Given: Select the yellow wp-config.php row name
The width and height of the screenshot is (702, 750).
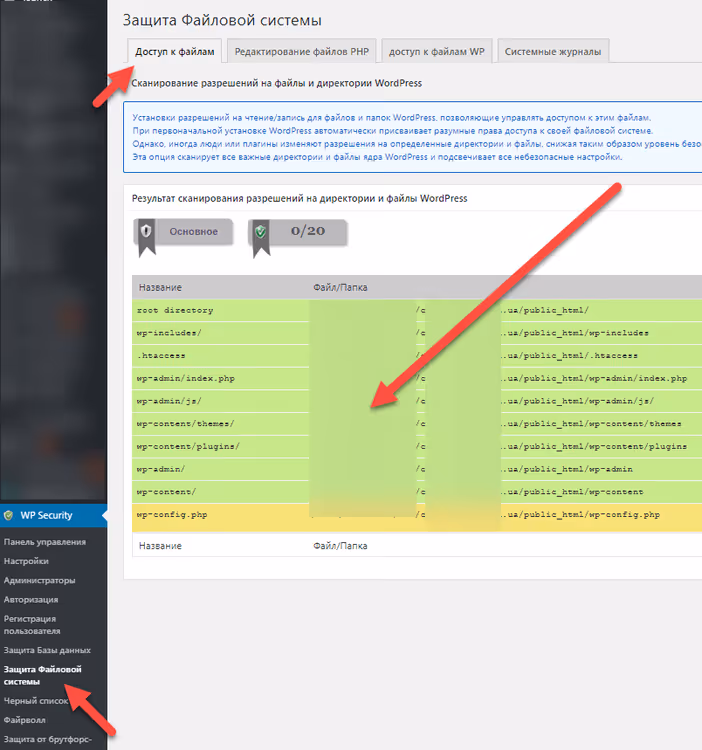Looking at the screenshot, I should [172, 515].
